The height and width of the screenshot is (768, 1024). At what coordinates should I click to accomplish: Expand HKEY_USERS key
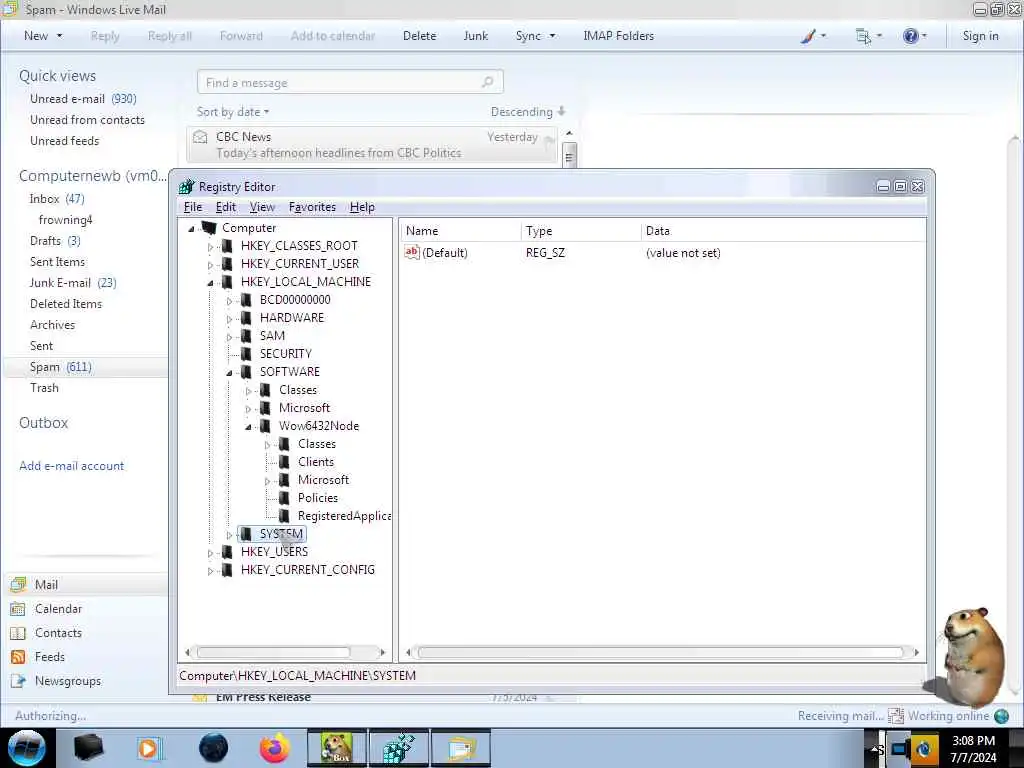click(x=210, y=553)
